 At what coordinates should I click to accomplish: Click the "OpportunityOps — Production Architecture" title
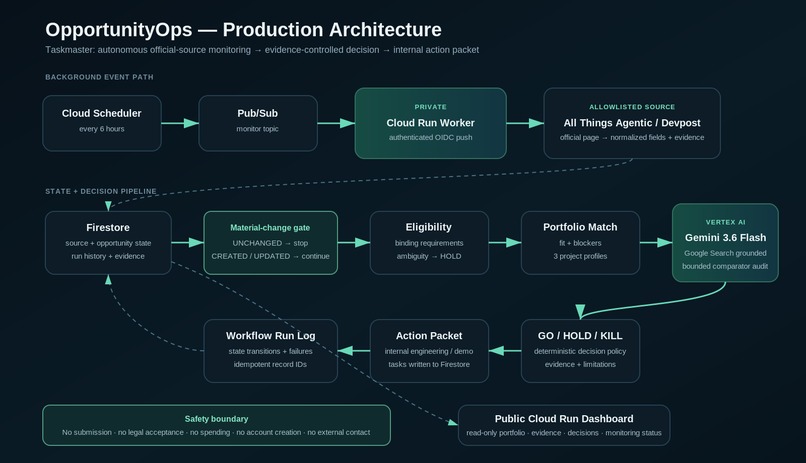(x=243, y=30)
